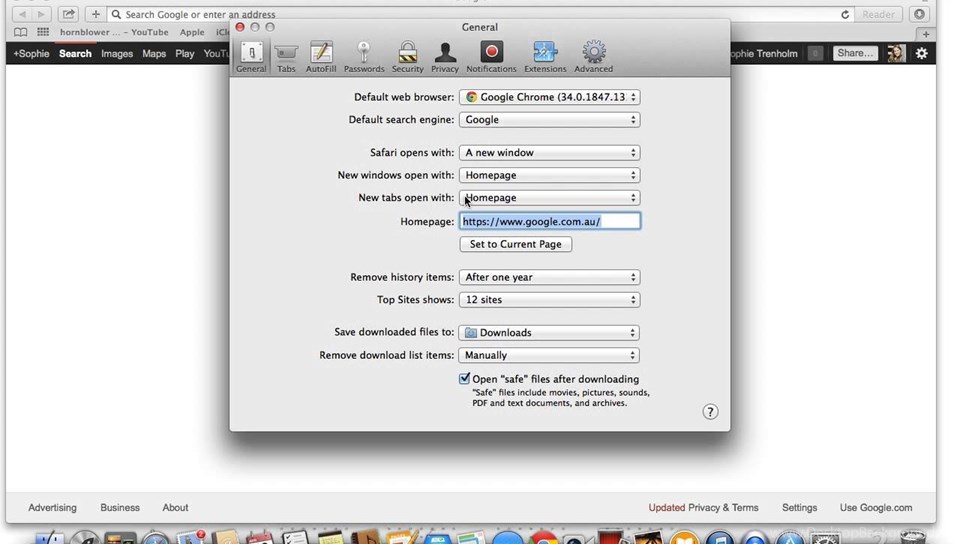The width and height of the screenshot is (960, 544).
Task: Open the Remove history items dropdown
Action: pos(549,277)
